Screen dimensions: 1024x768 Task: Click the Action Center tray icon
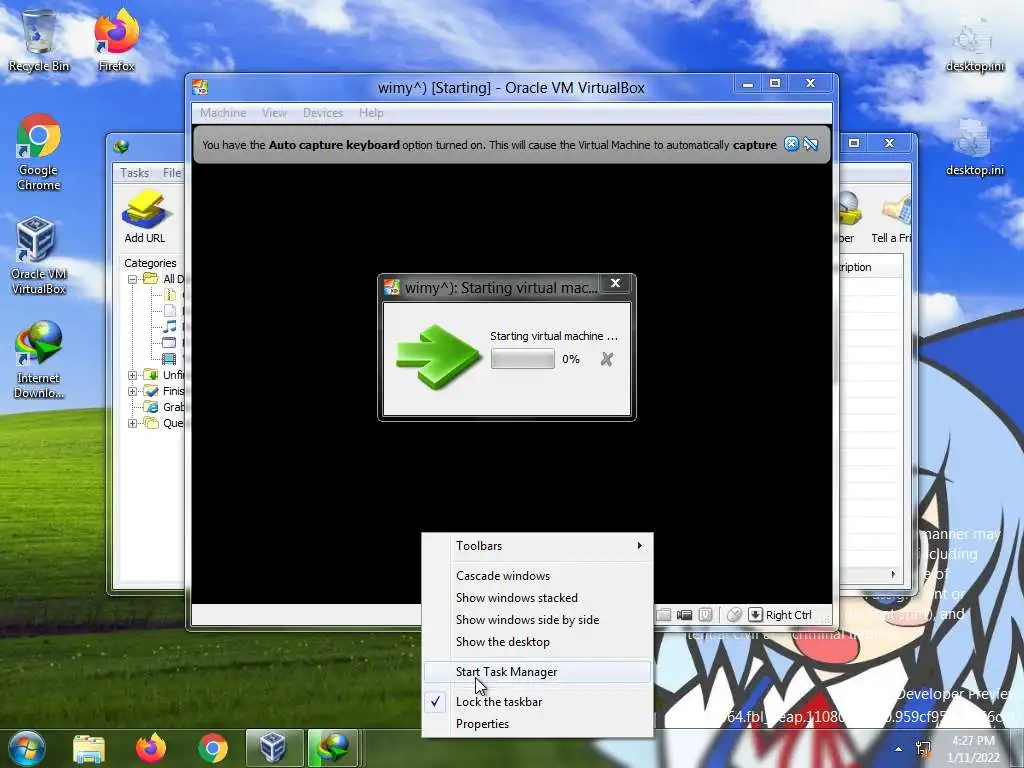pyautogui.click(x=923, y=749)
